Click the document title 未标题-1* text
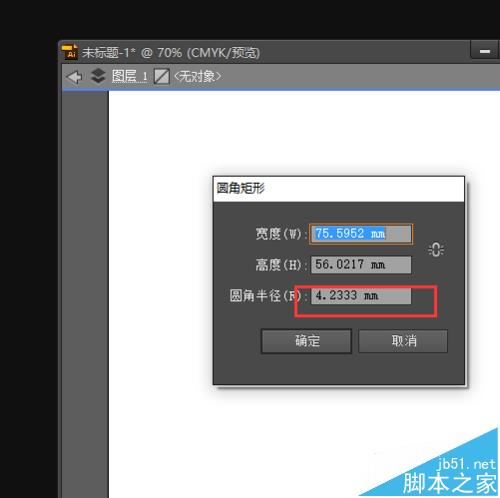The height and width of the screenshot is (498, 500). pyautogui.click(x=109, y=53)
